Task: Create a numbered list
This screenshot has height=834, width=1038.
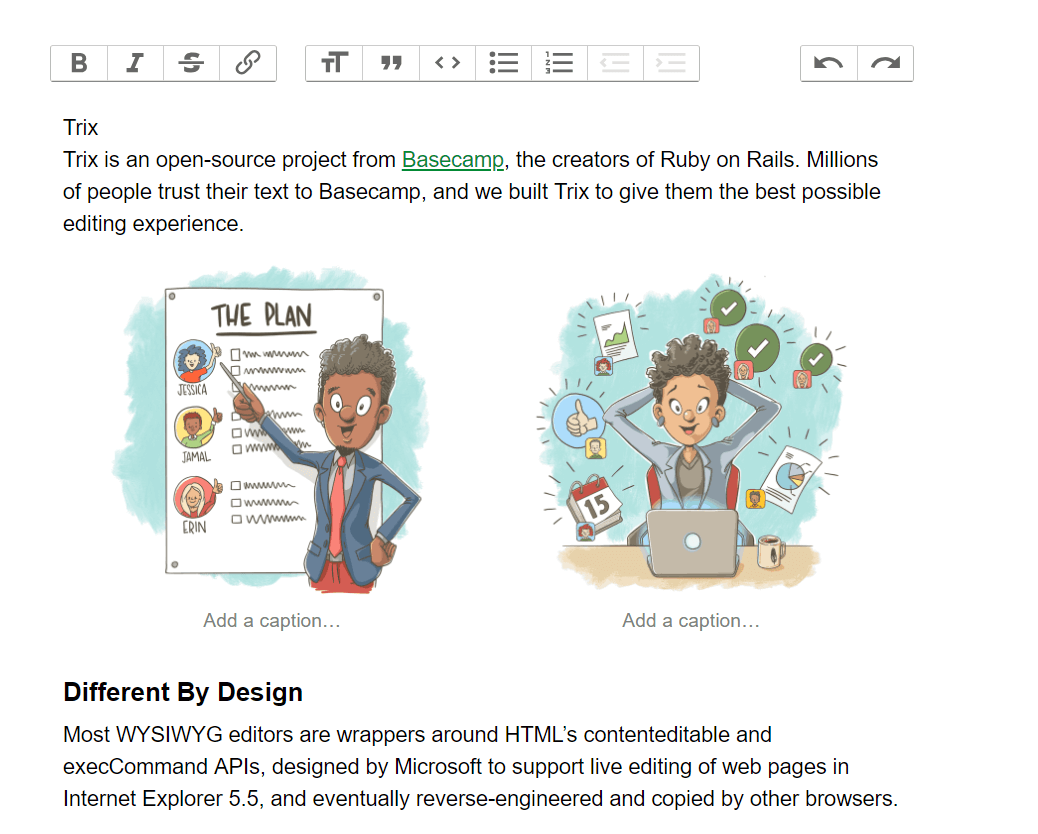Action: pyautogui.click(x=559, y=64)
